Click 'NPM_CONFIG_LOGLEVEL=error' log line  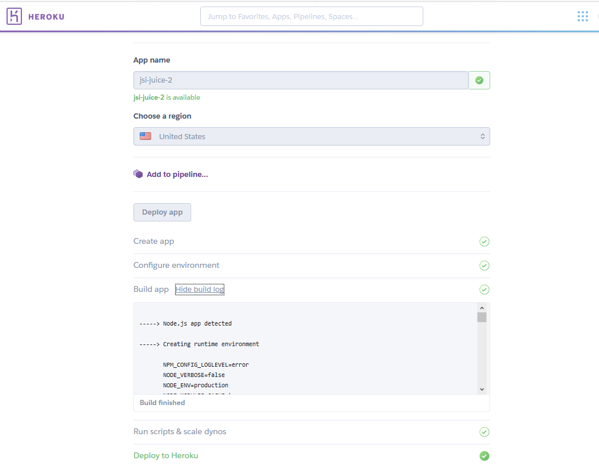coord(206,365)
